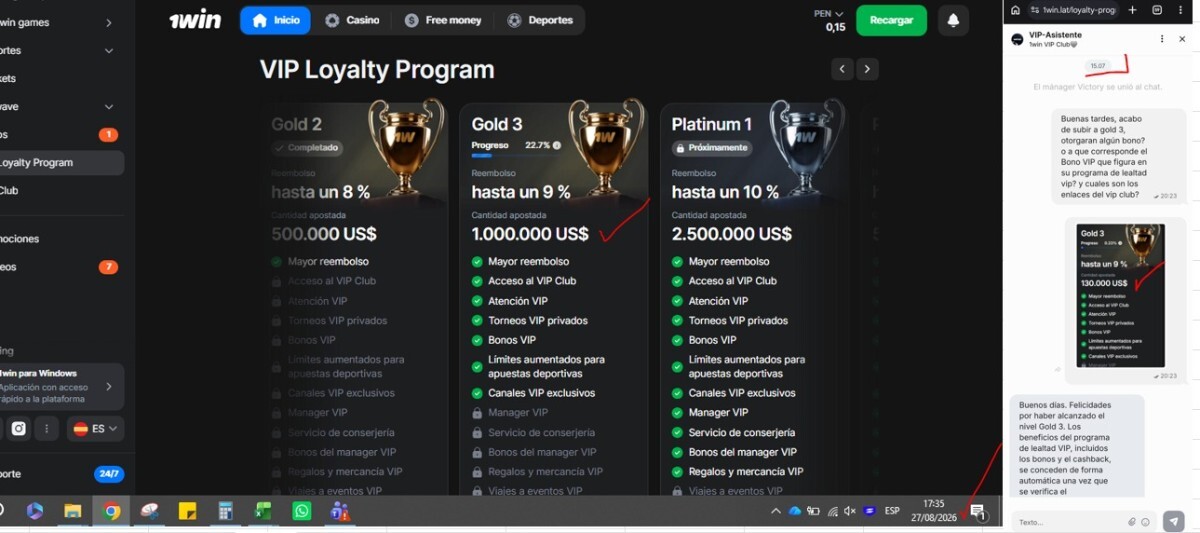Open new tab with plus icon
Image resolution: width=1200 pixels, height=533 pixels.
pos(1133,10)
